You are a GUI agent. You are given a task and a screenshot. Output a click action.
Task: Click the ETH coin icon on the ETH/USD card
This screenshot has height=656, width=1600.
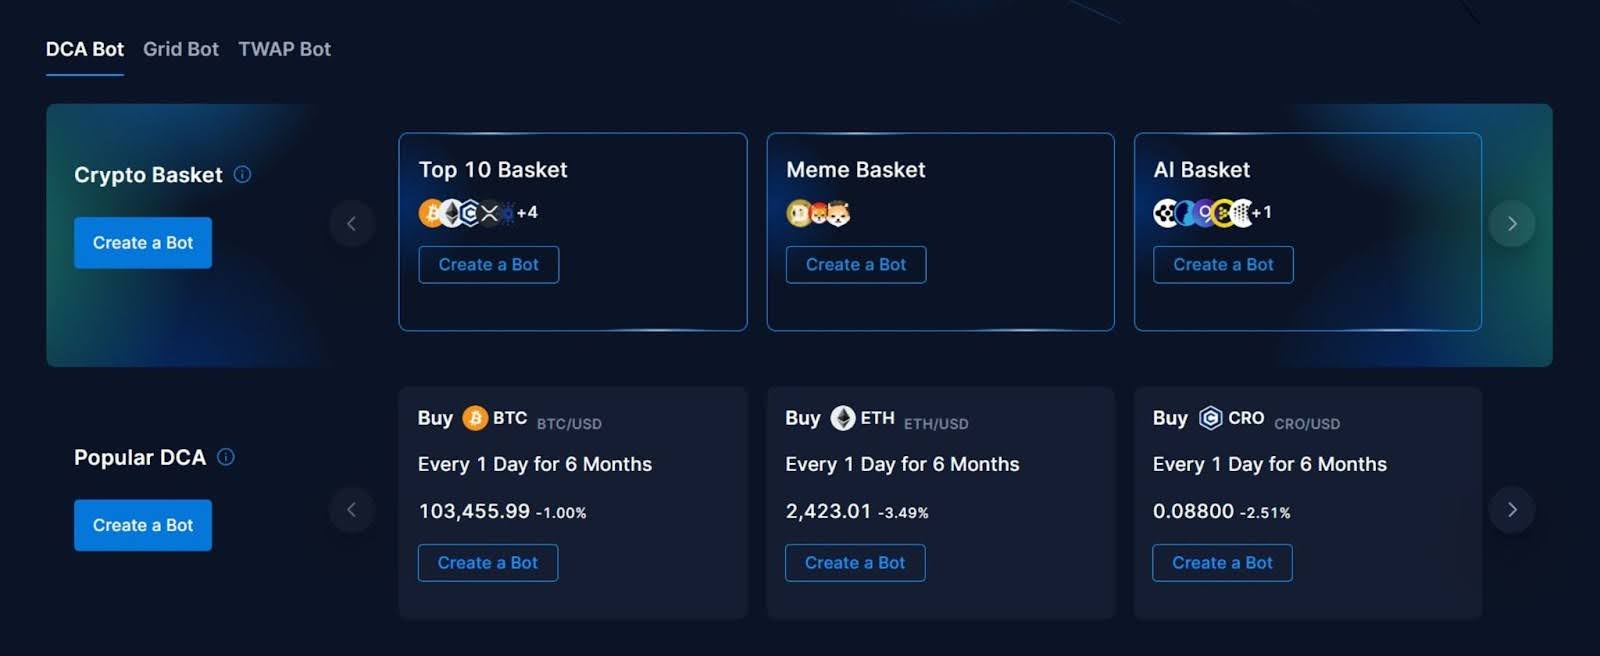[x=842, y=418]
